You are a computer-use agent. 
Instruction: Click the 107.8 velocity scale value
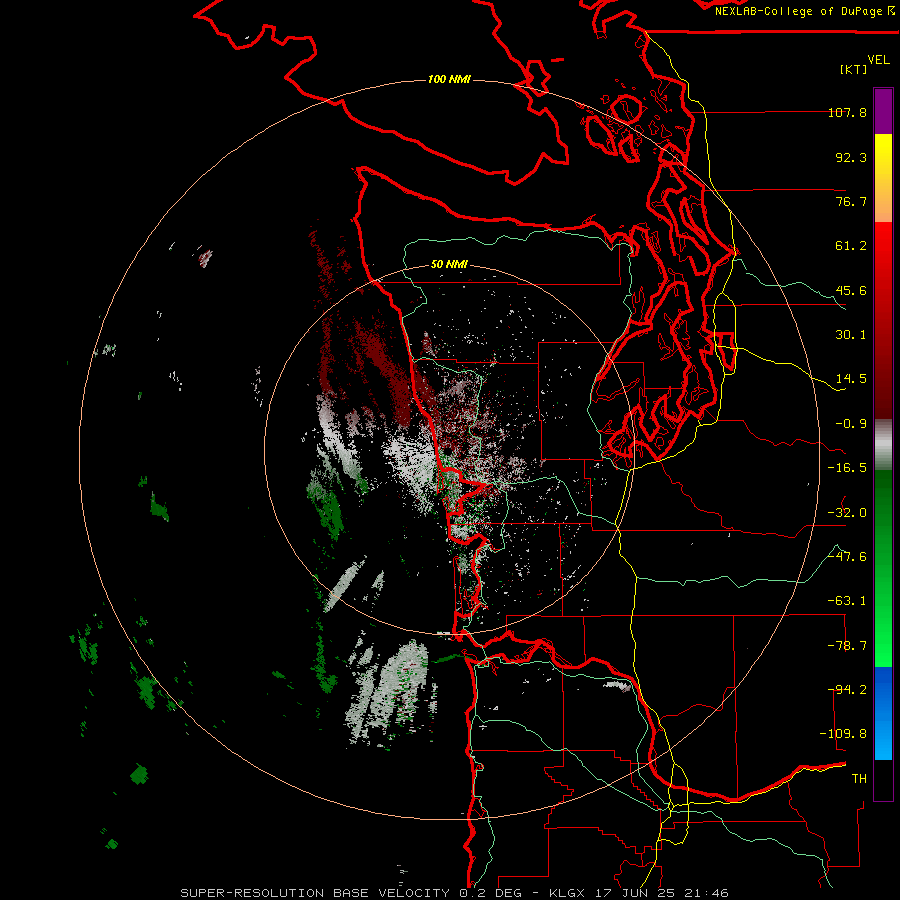click(847, 112)
